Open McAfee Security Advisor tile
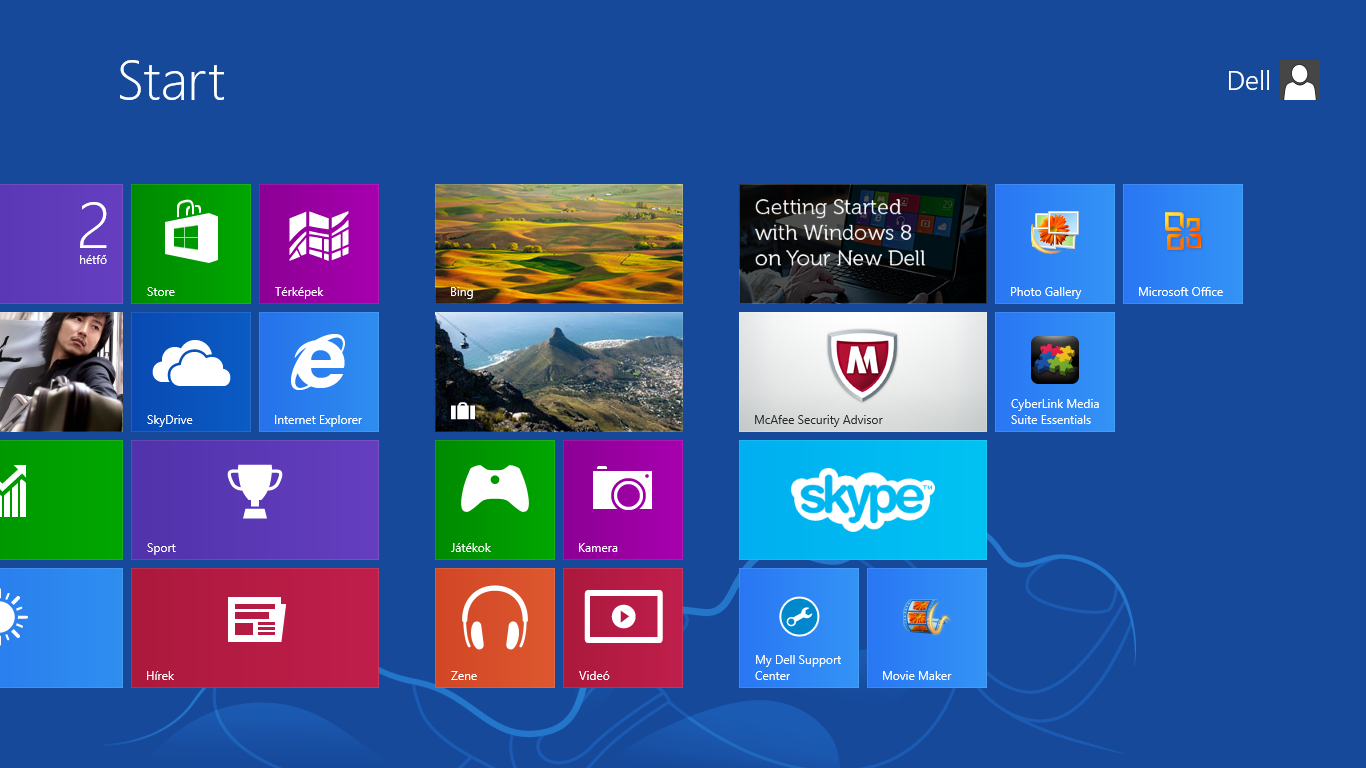The height and width of the screenshot is (768, 1366). tap(863, 372)
